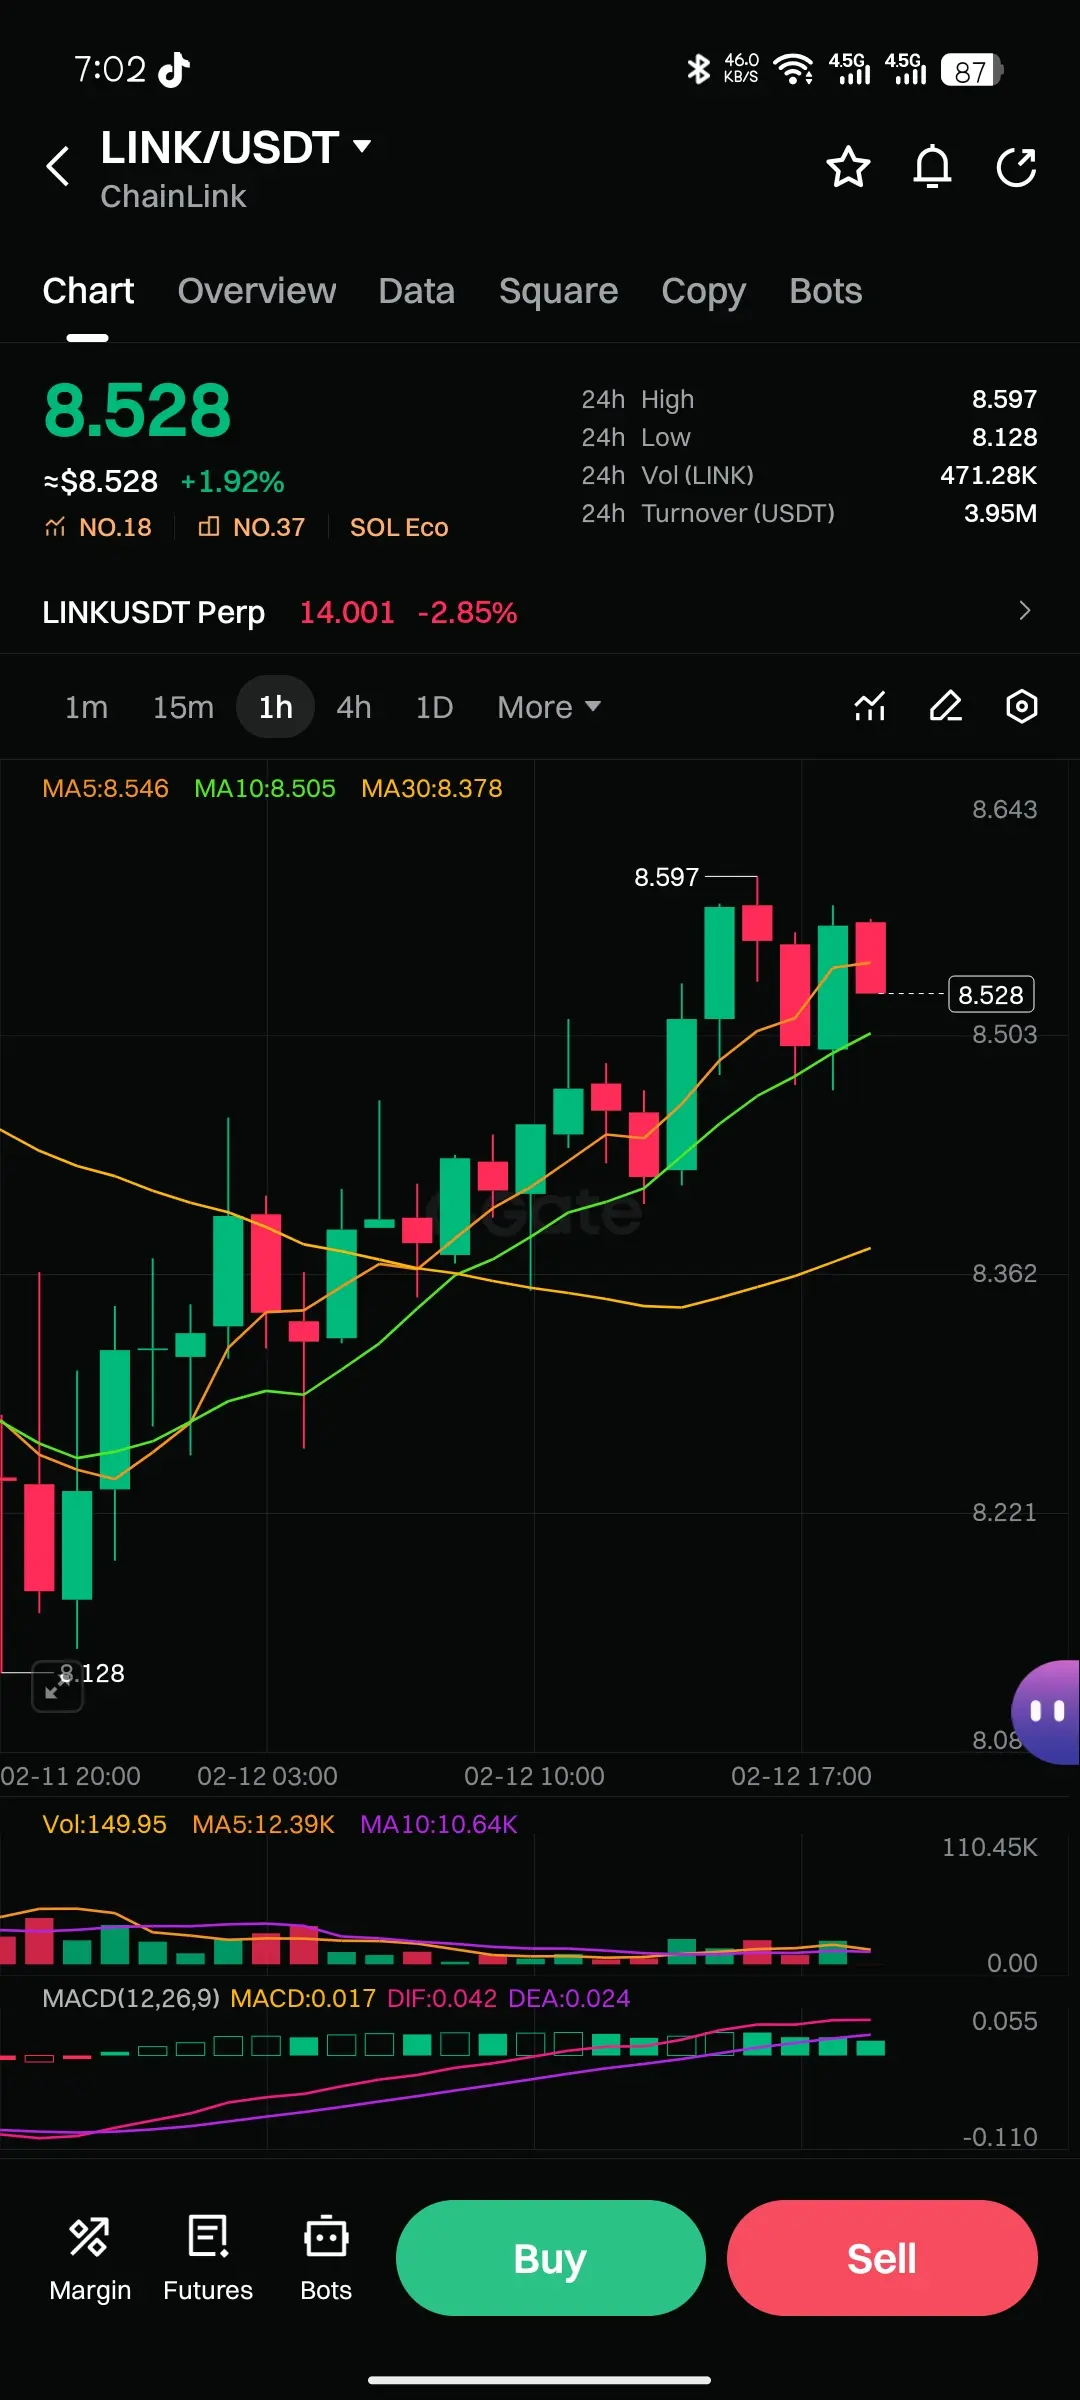Open the LINK/USDT pair dropdown

point(236,148)
